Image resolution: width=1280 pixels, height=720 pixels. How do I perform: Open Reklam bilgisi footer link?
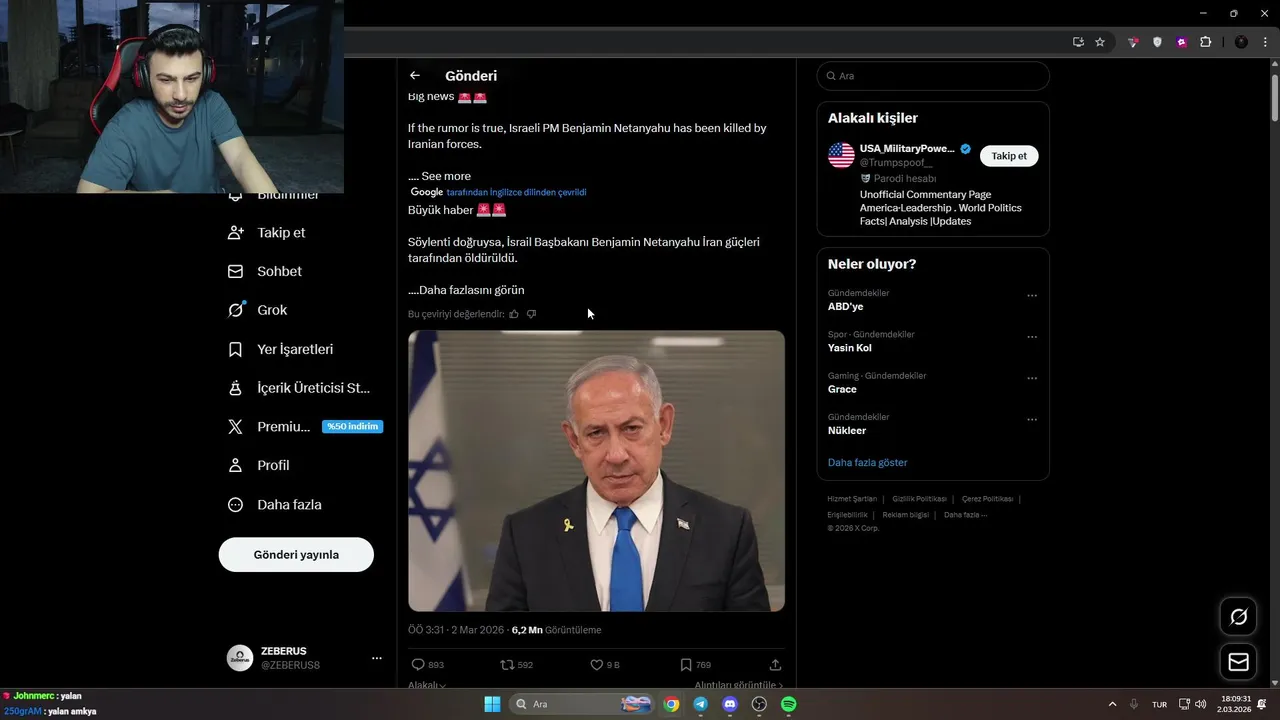coord(905,515)
